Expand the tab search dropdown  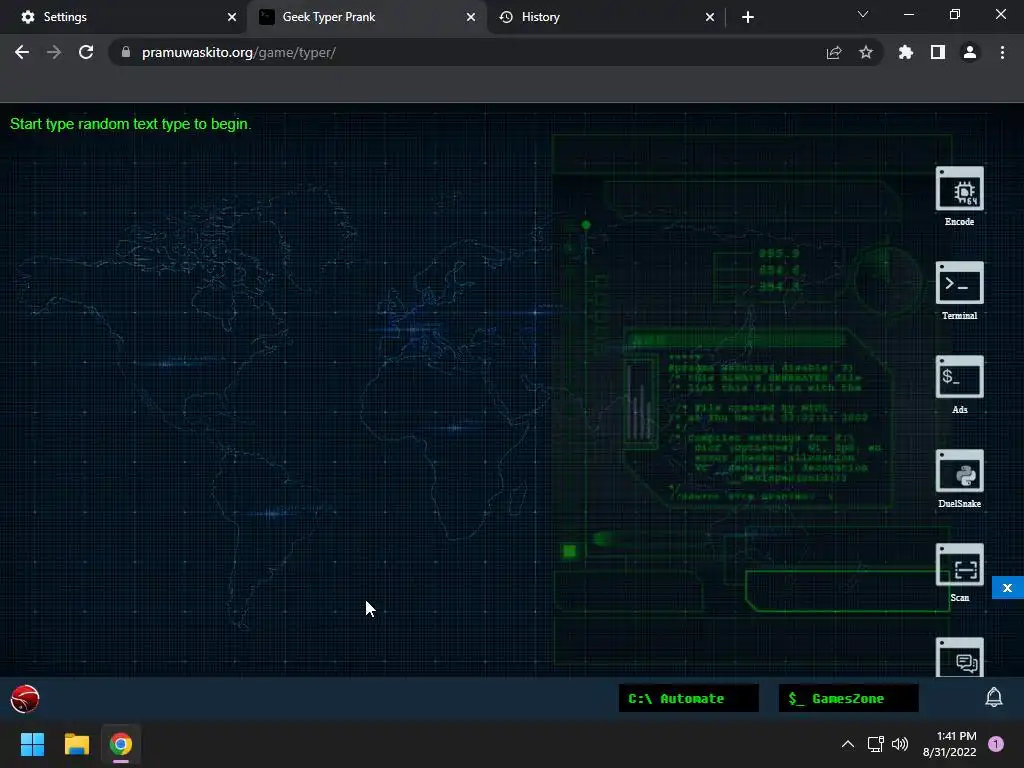(863, 14)
